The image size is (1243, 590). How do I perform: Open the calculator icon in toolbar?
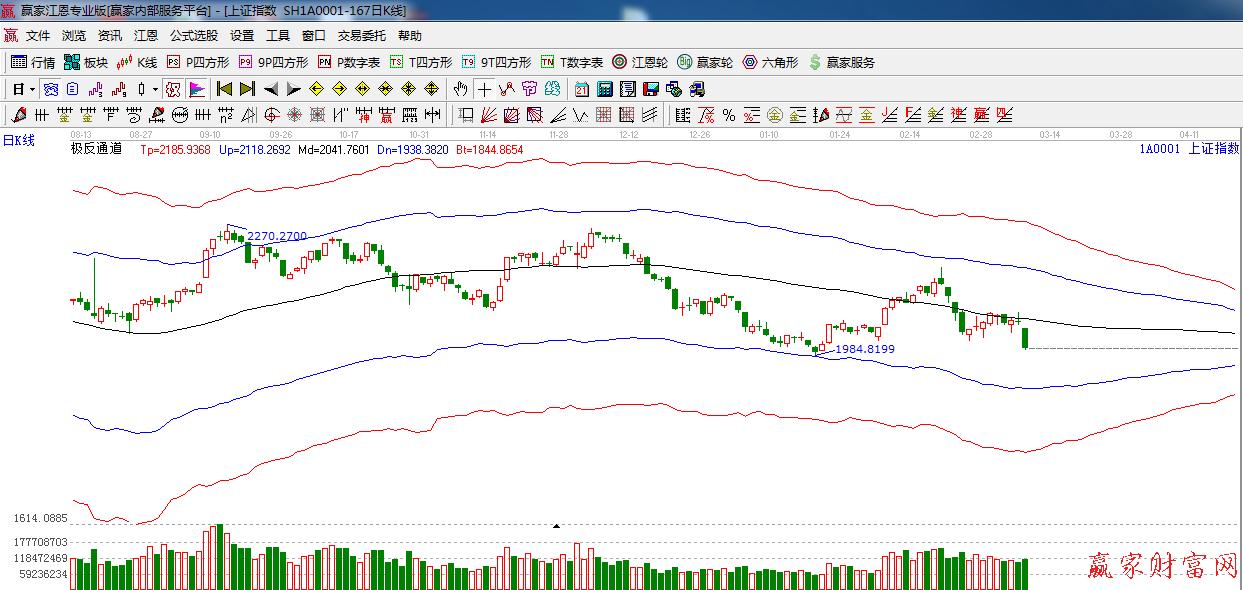point(604,89)
